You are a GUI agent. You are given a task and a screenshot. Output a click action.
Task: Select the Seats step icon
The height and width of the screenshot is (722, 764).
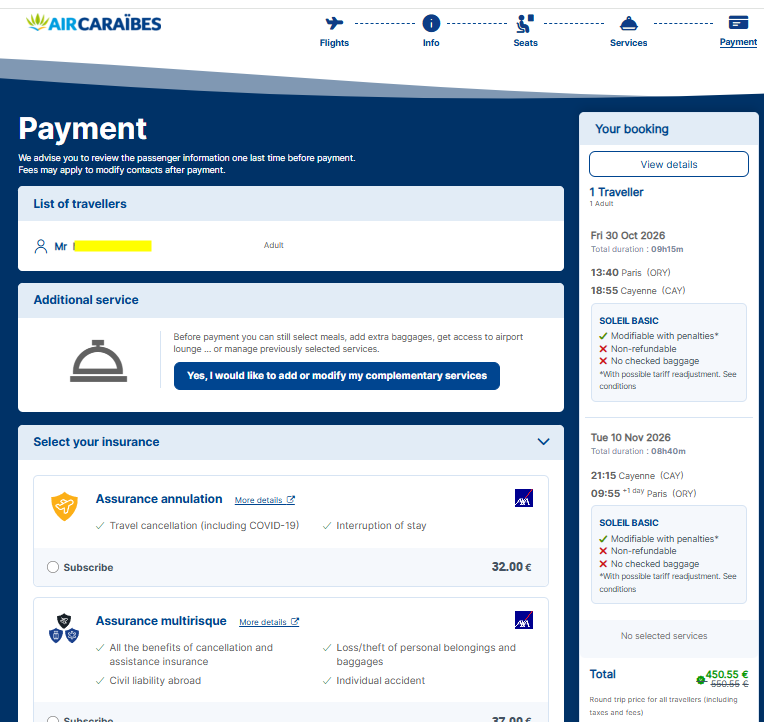click(525, 23)
